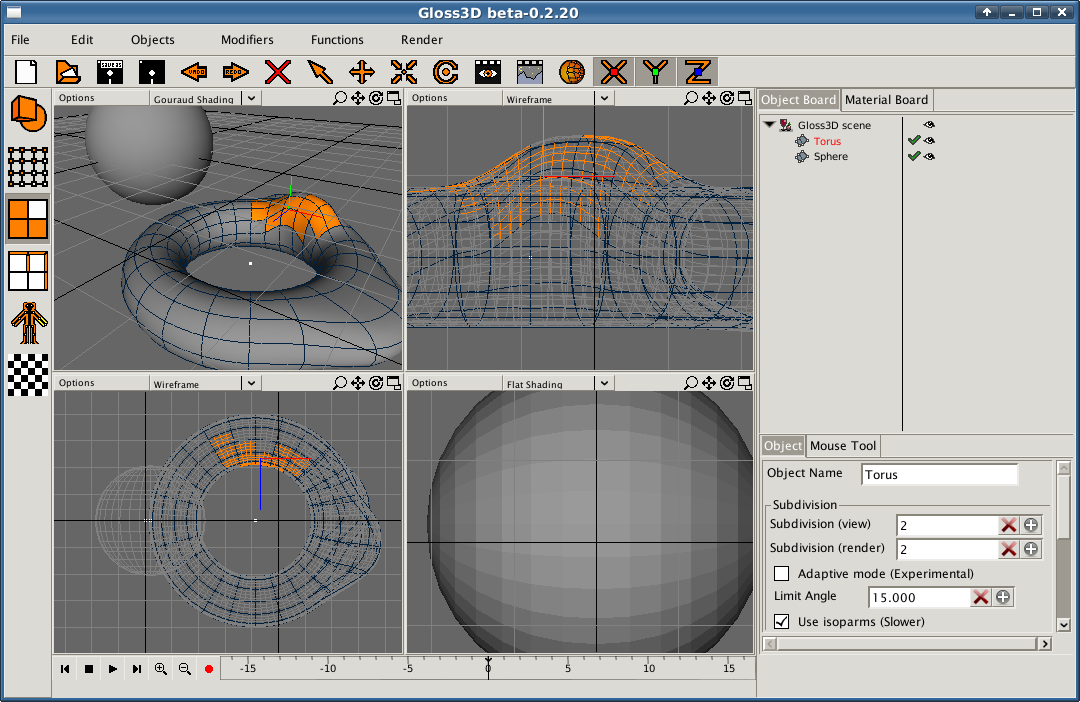Open the Modifiers menu
This screenshot has width=1080, height=702.
(x=247, y=40)
